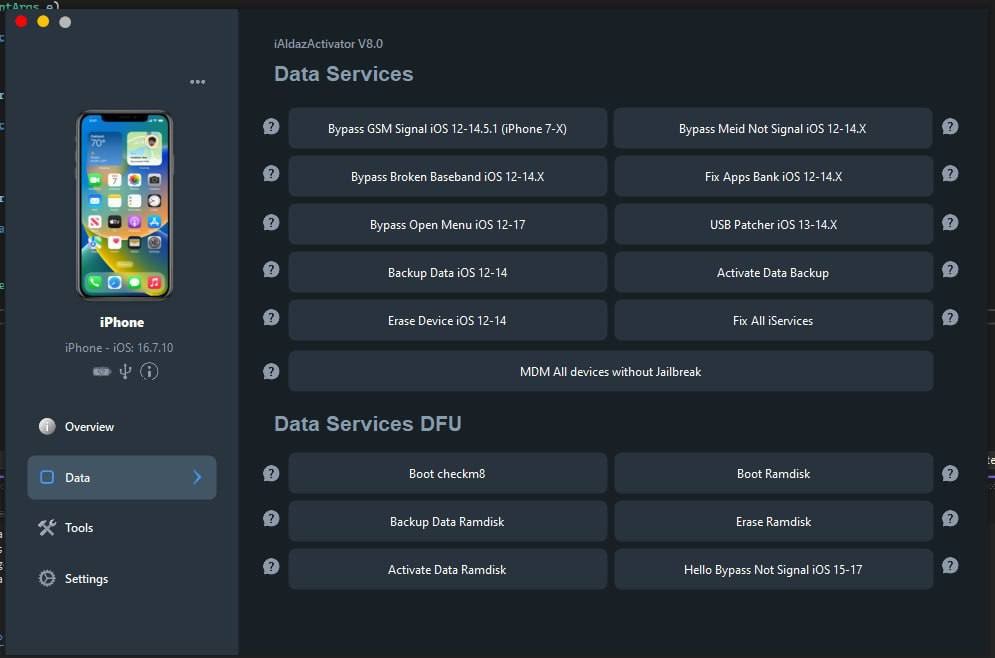
Task: Run Bypass GSM Signal iOS 12-14.5.1
Action: 447,128
